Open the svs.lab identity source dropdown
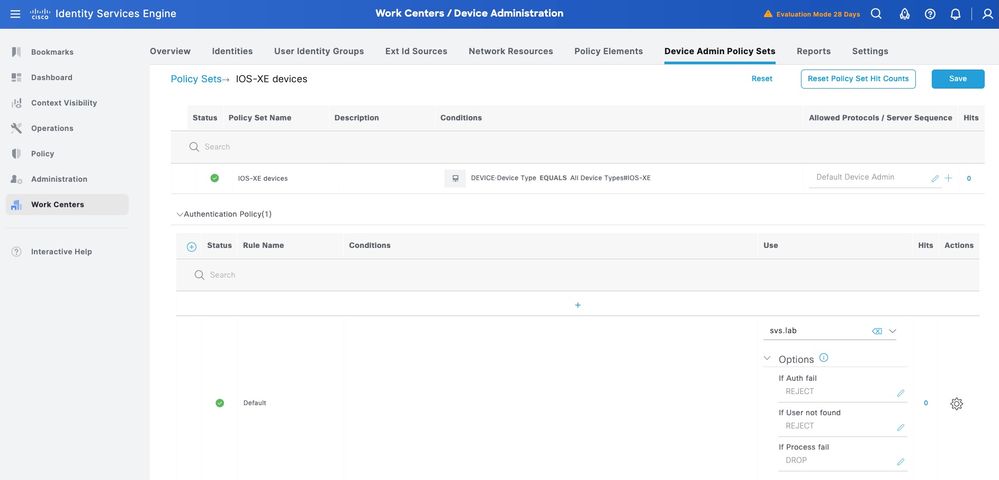The height and width of the screenshot is (480, 999). [x=893, y=331]
